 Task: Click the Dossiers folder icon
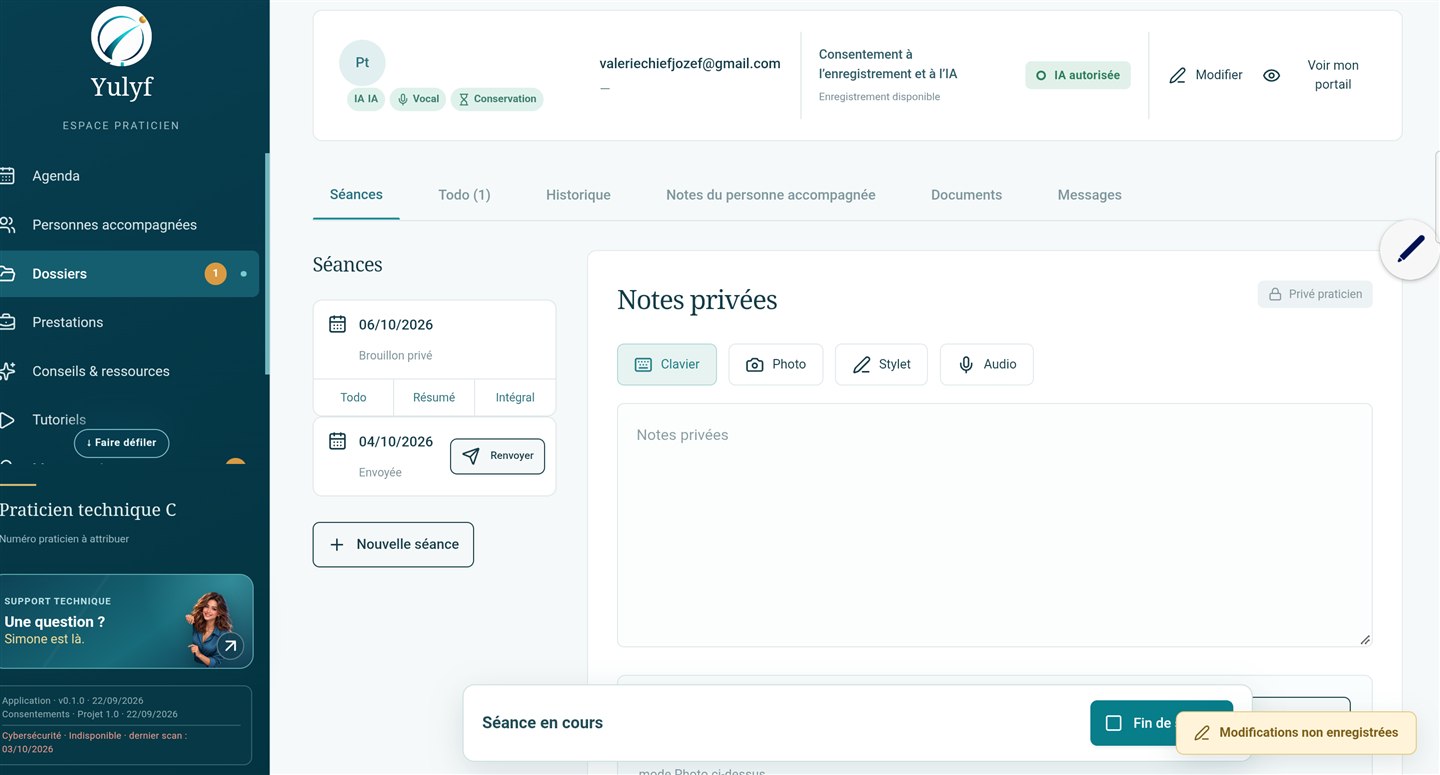tap(7, 274)
